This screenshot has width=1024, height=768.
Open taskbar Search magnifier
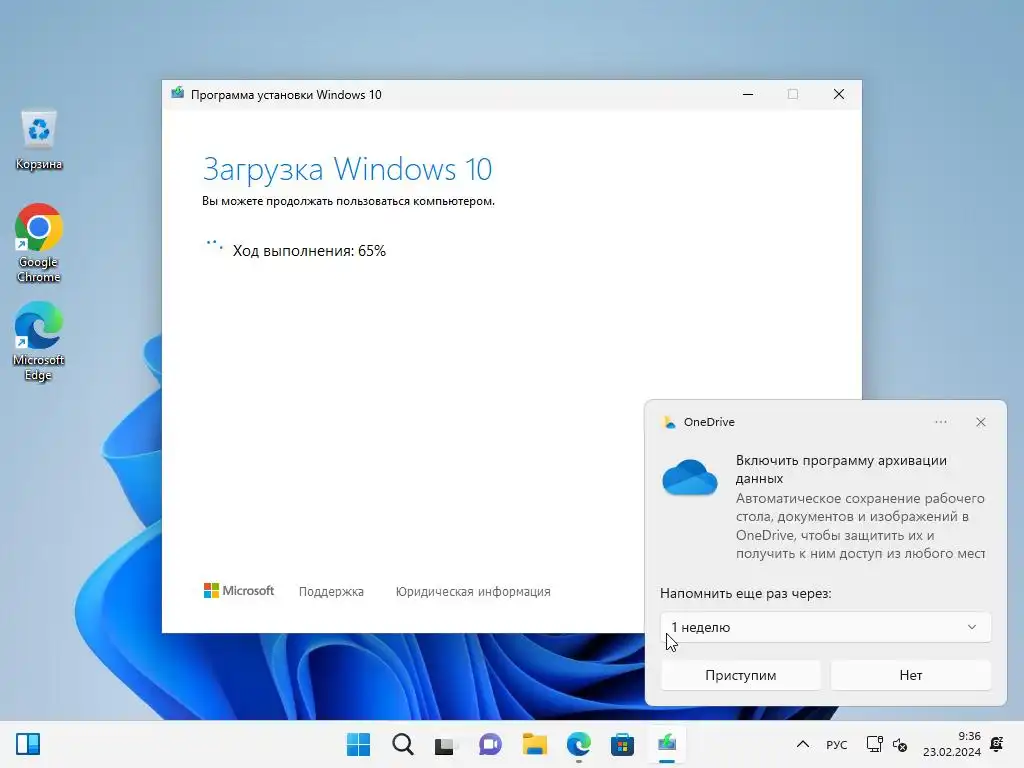[402, 744]
